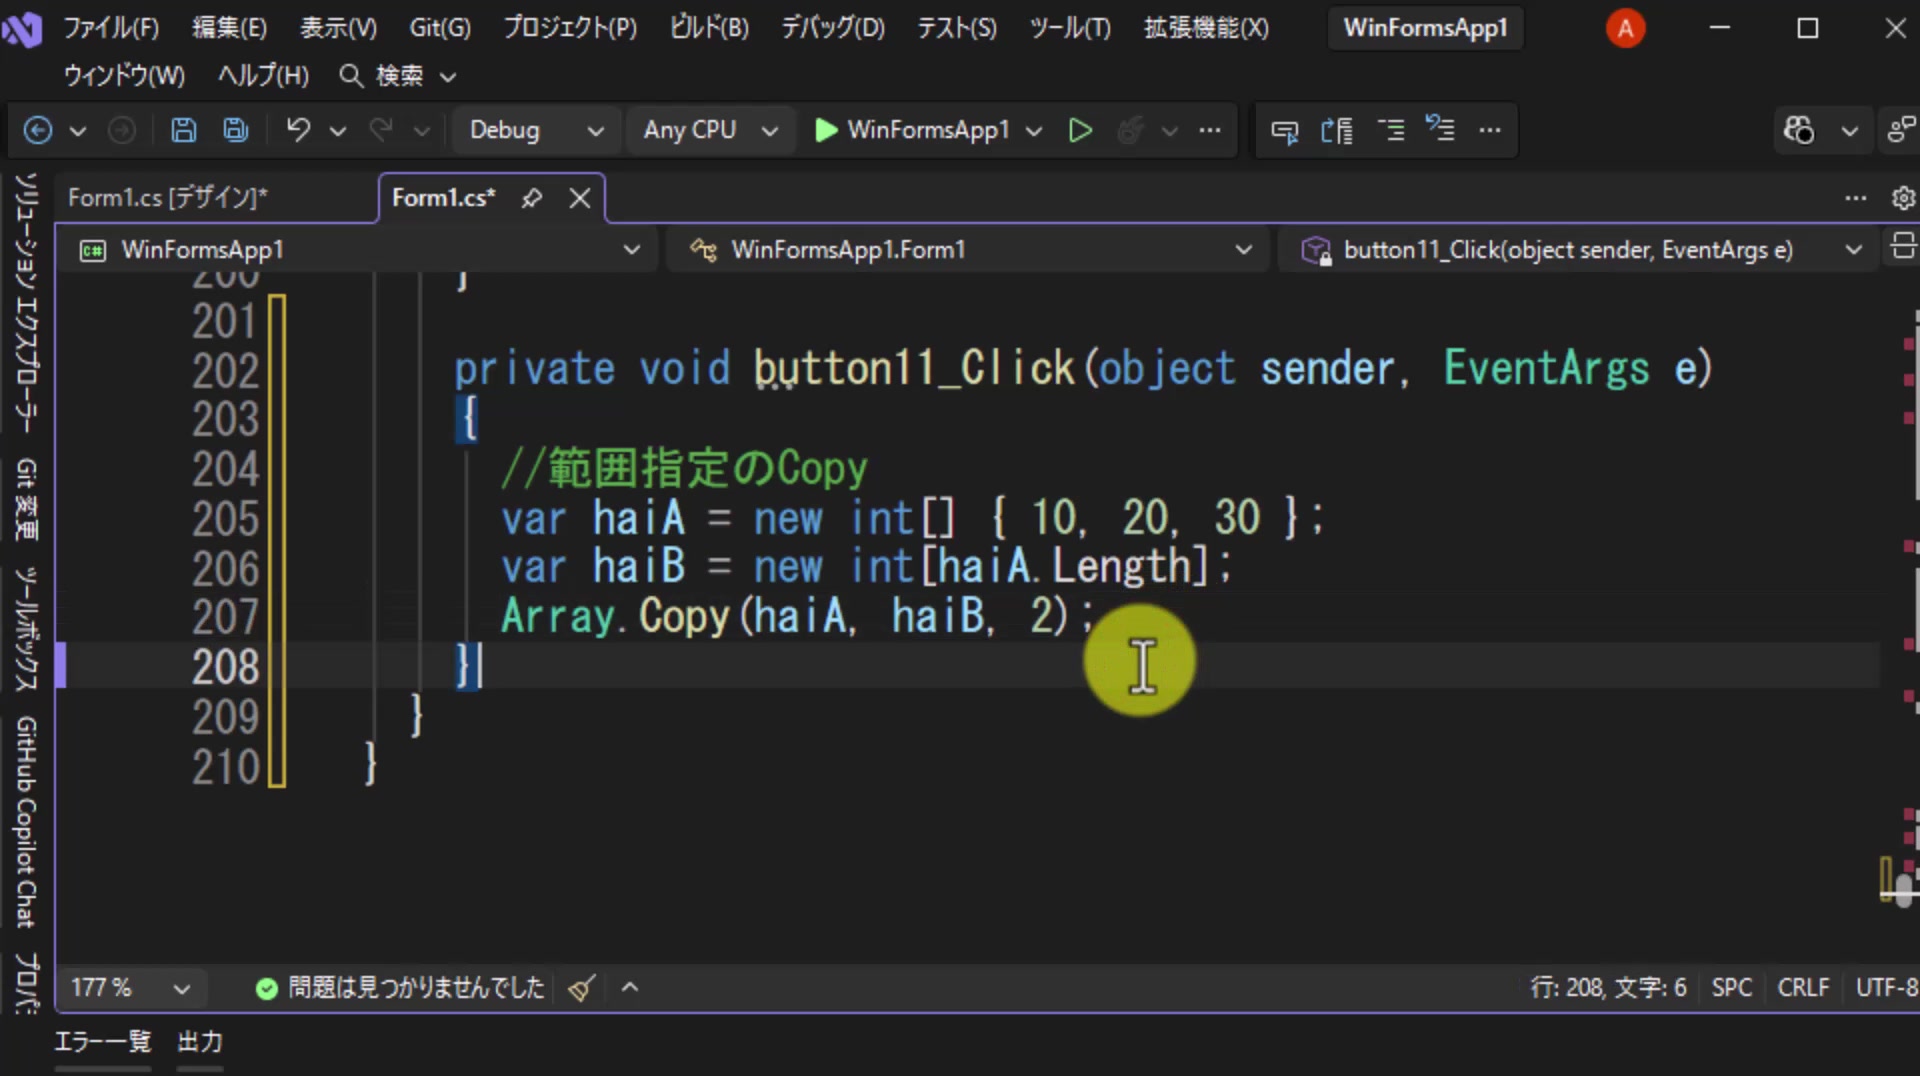Switch to the Form1.cs [デザイン] tab
This screenshot has height=1076, width=1920.
point(168,198)
